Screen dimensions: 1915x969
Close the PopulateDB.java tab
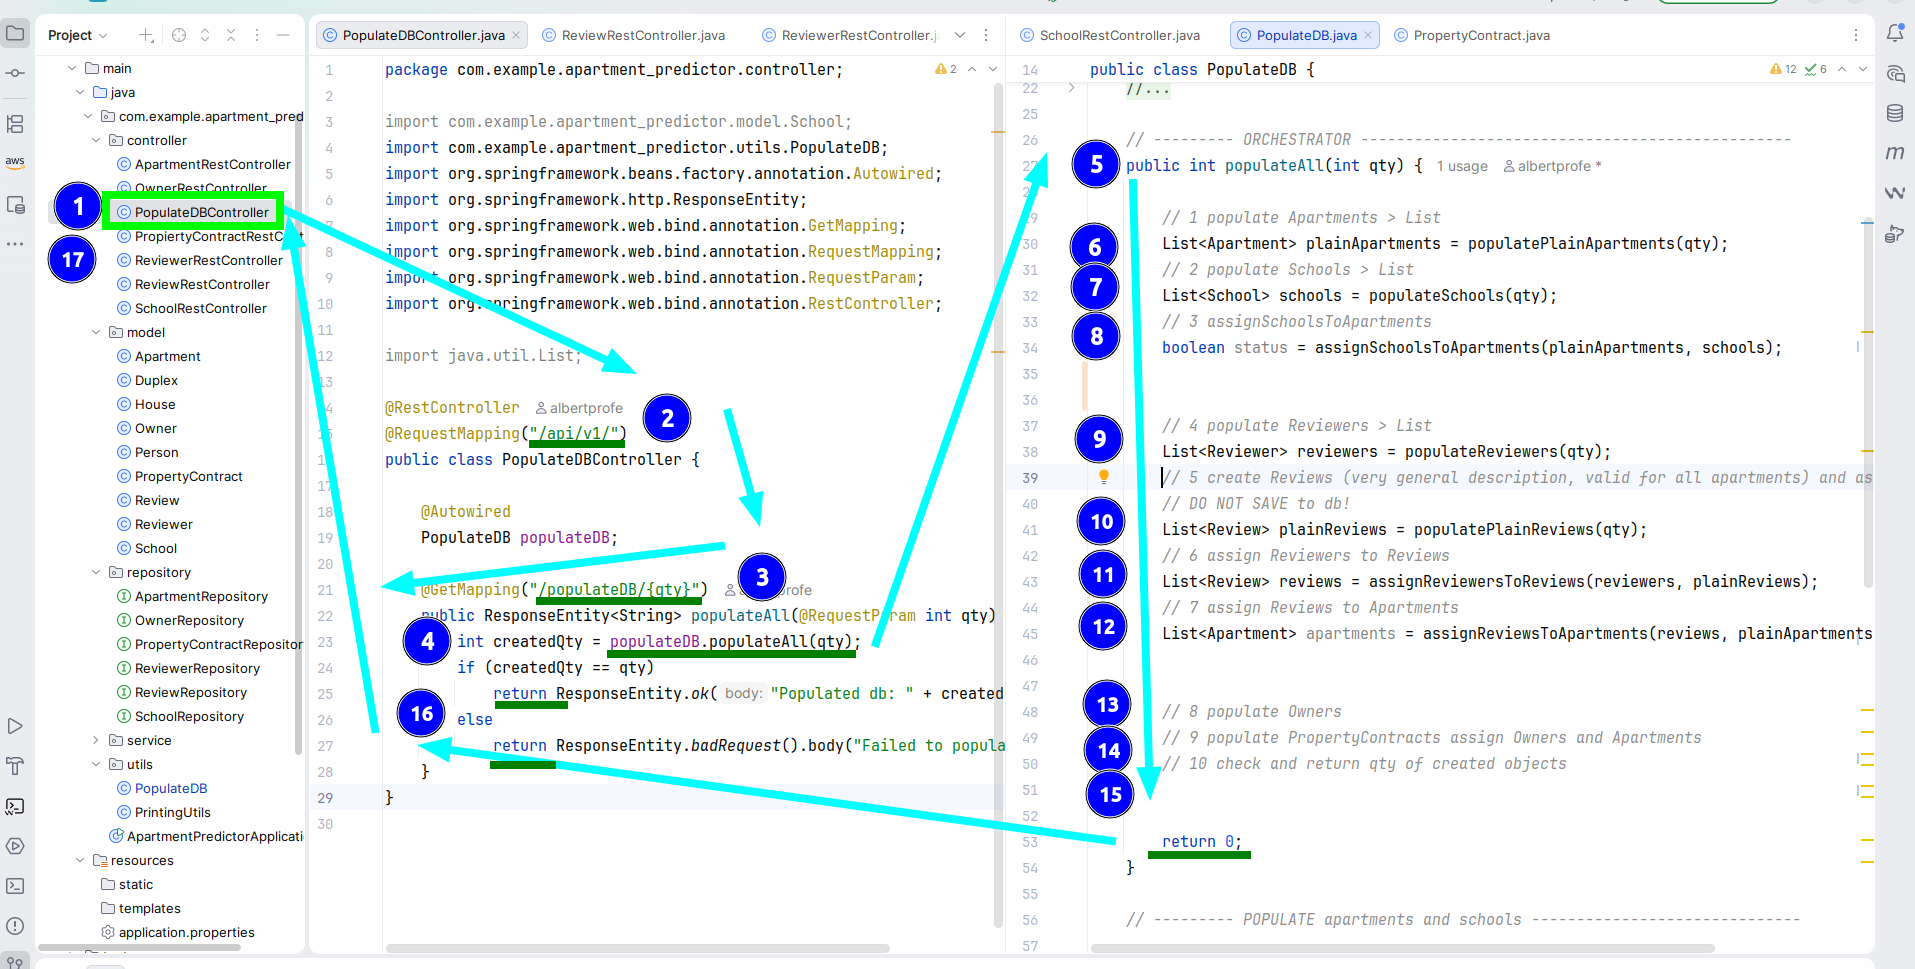pyautogui.click(x=1368, y=35)
